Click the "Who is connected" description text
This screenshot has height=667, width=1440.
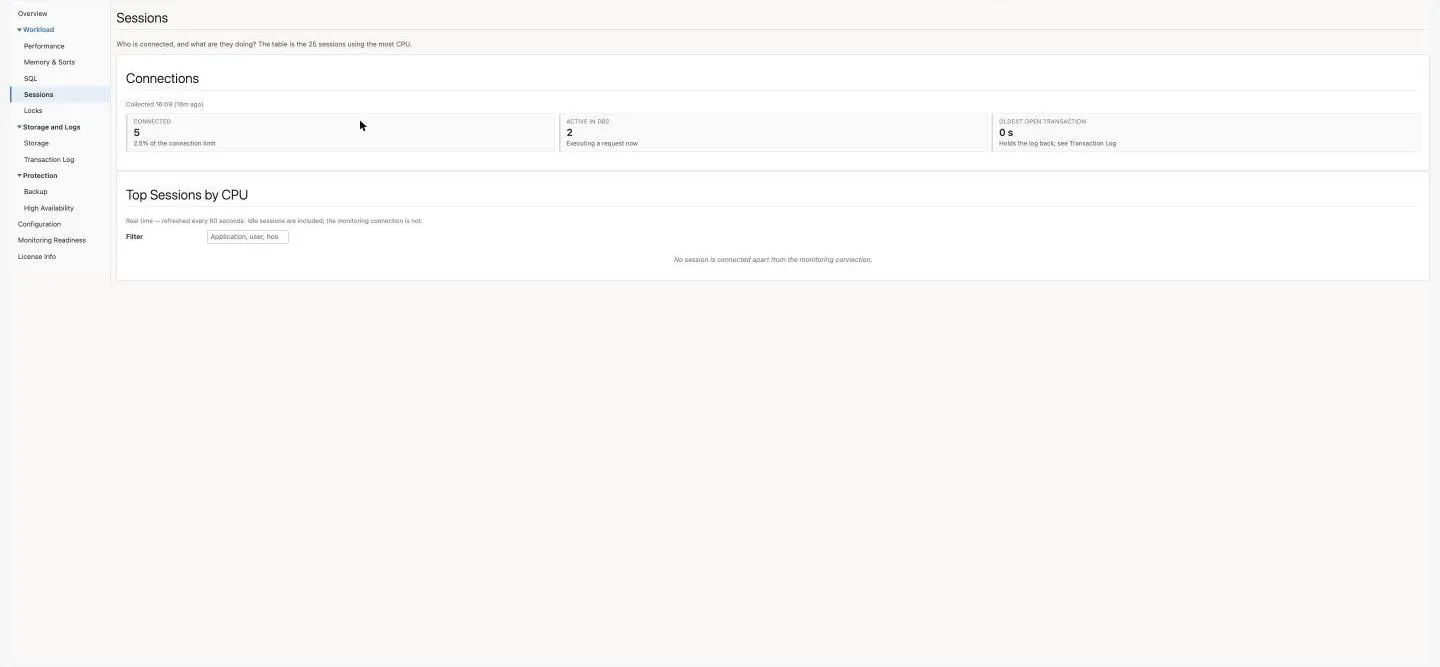pyautogui.click(x=264, y=44)
